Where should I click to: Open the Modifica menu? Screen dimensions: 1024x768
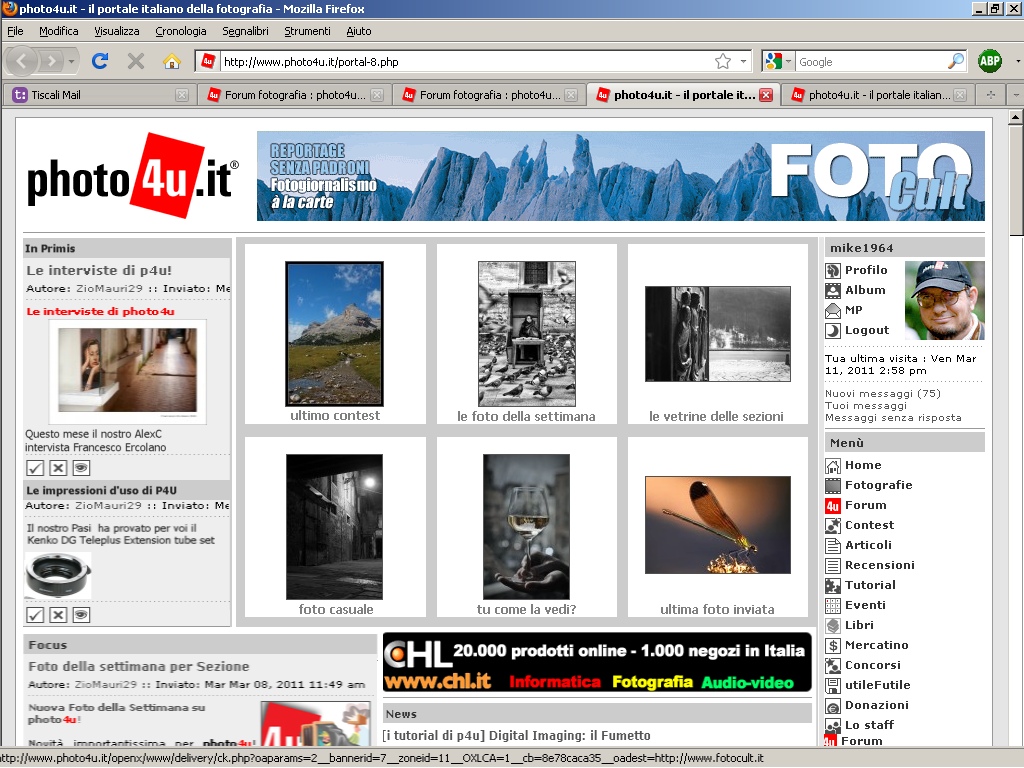pos(59,31)
